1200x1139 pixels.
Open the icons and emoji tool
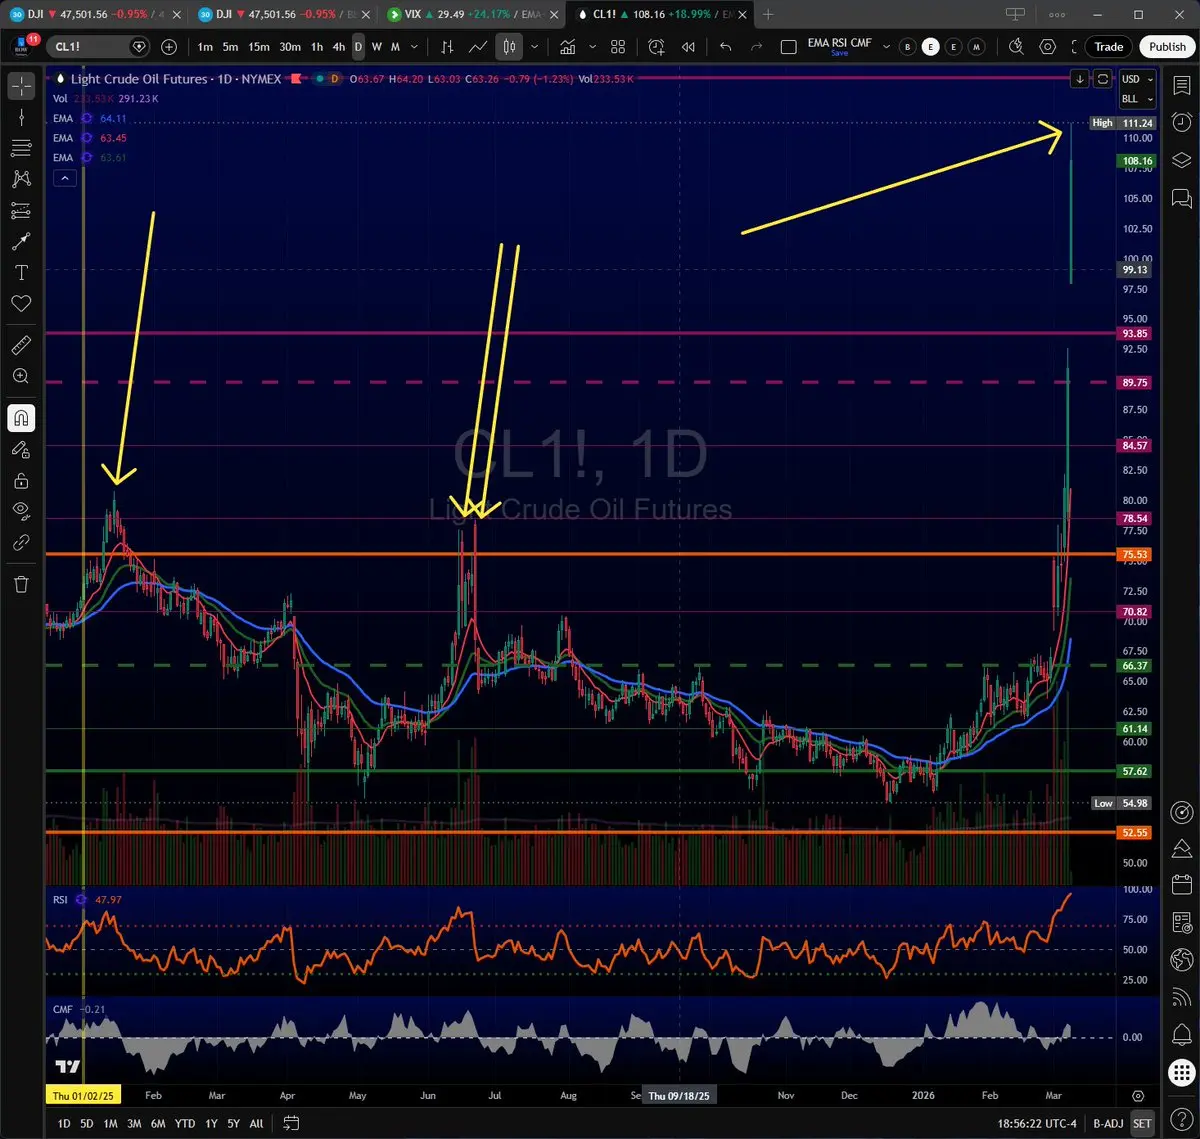21,303
